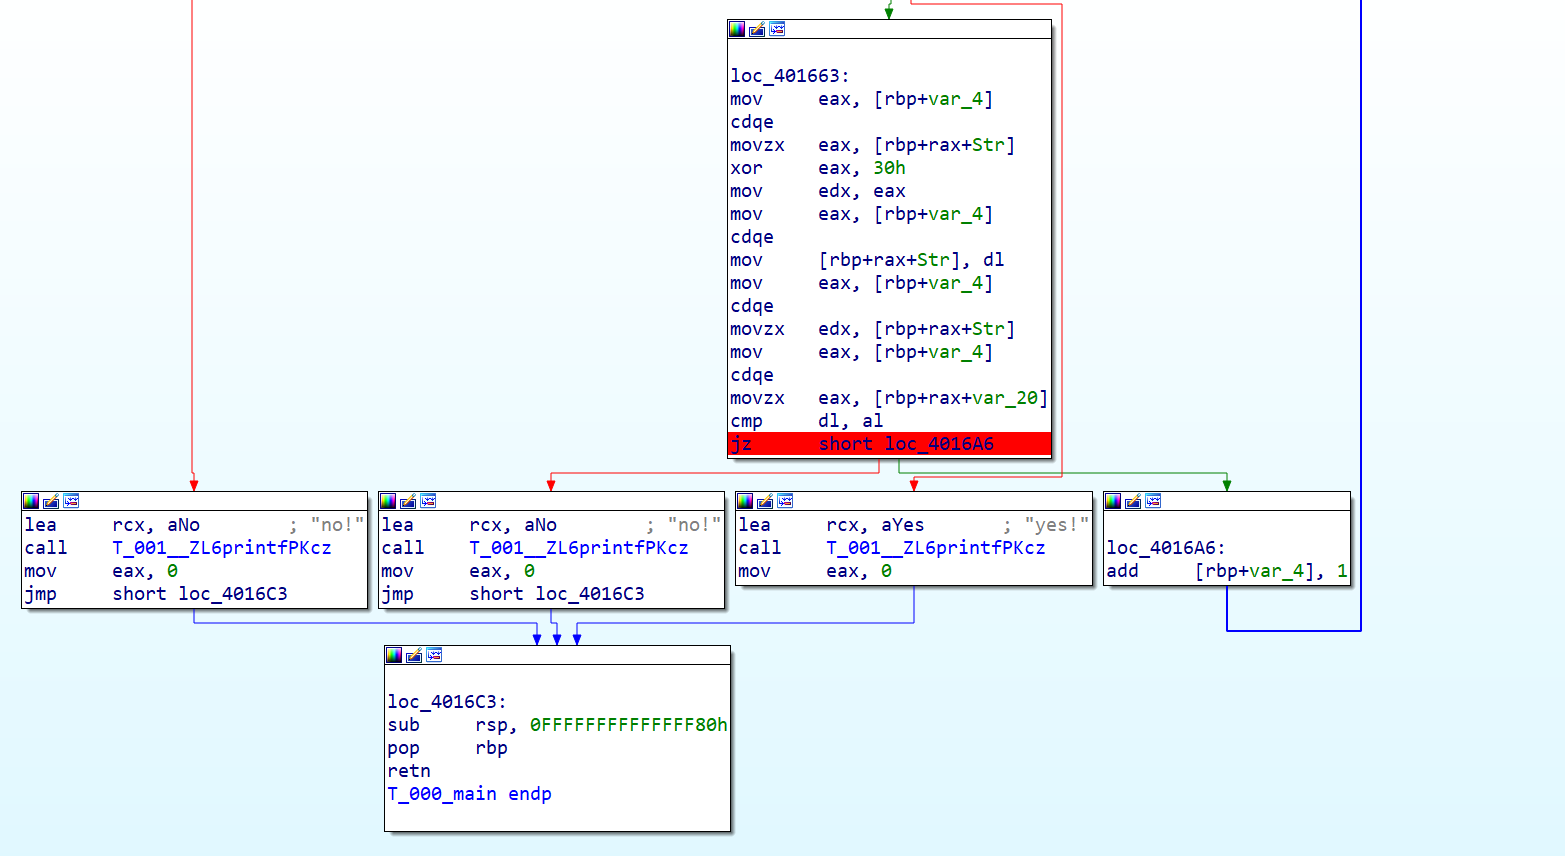
Task: Click the group nodes icon on the "yes!" block
Action: [785, 501]
